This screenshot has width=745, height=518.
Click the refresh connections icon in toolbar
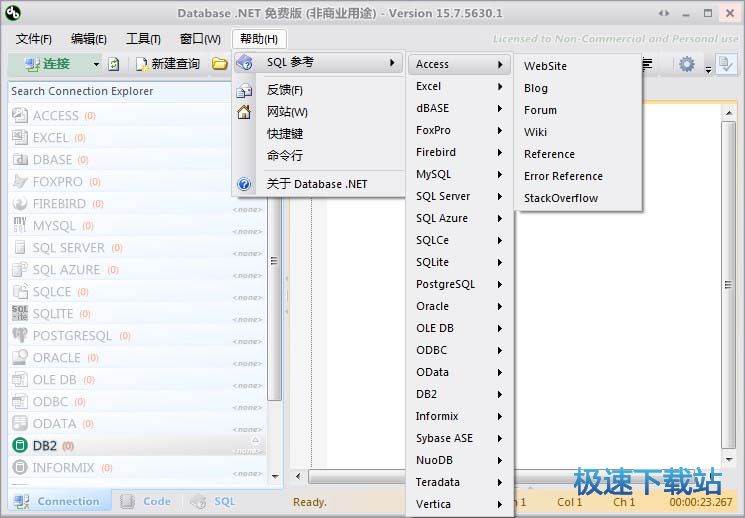114,64
